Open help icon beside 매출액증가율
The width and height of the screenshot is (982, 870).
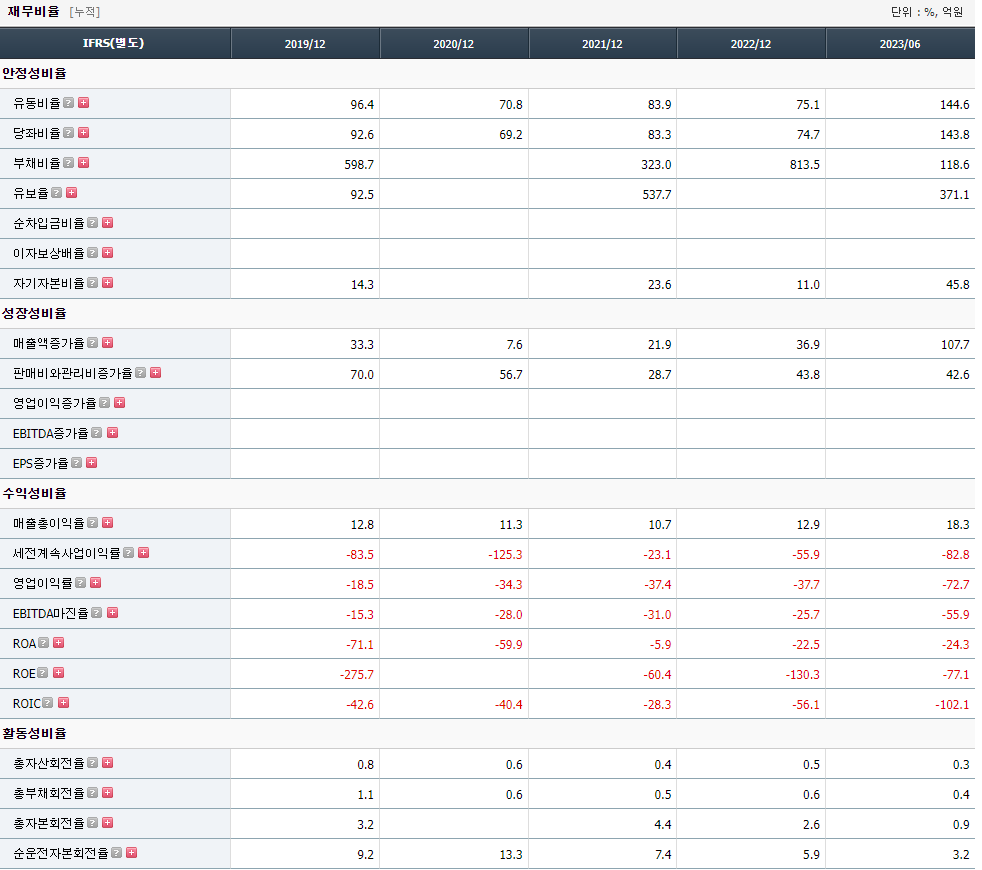(93, 343)
